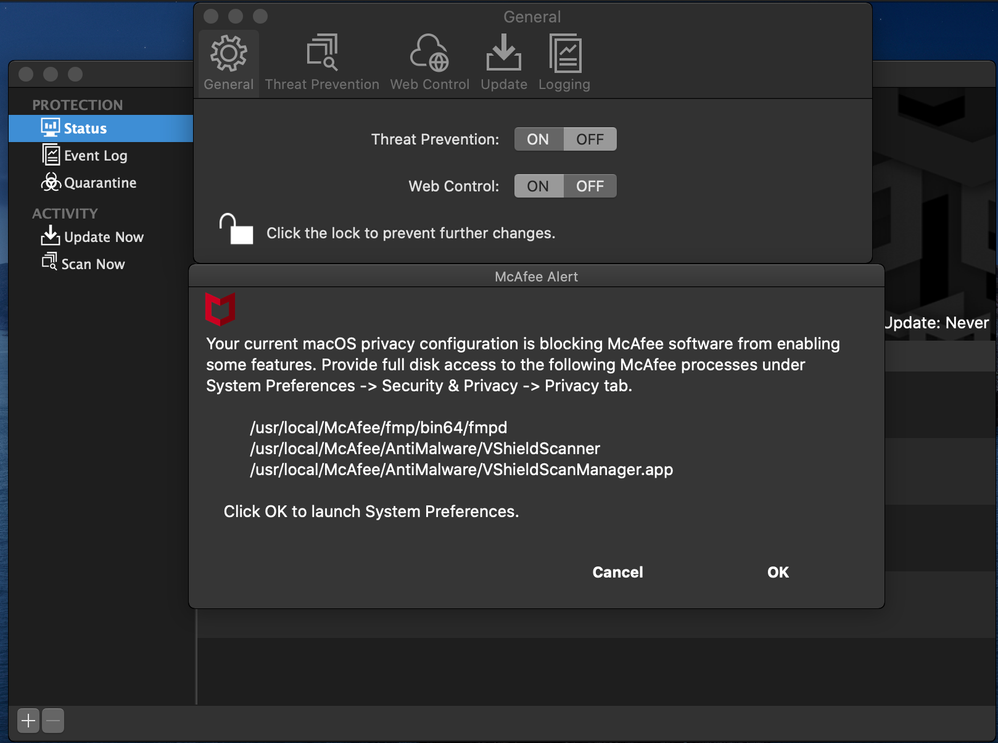Click the ACTIVITY section header
The image size is (998, 743).
[65, 213]
